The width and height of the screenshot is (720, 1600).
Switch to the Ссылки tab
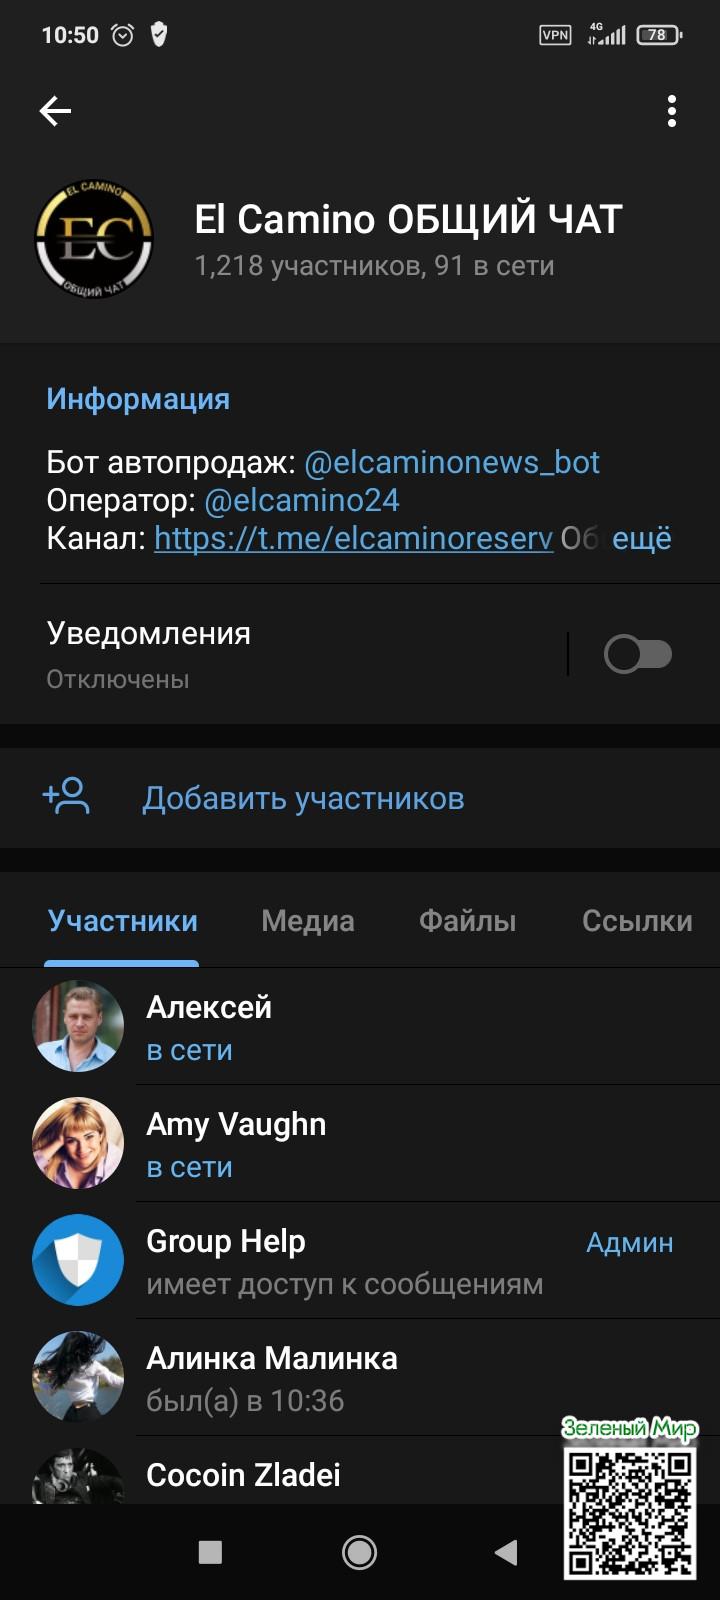tap(637, 921)
